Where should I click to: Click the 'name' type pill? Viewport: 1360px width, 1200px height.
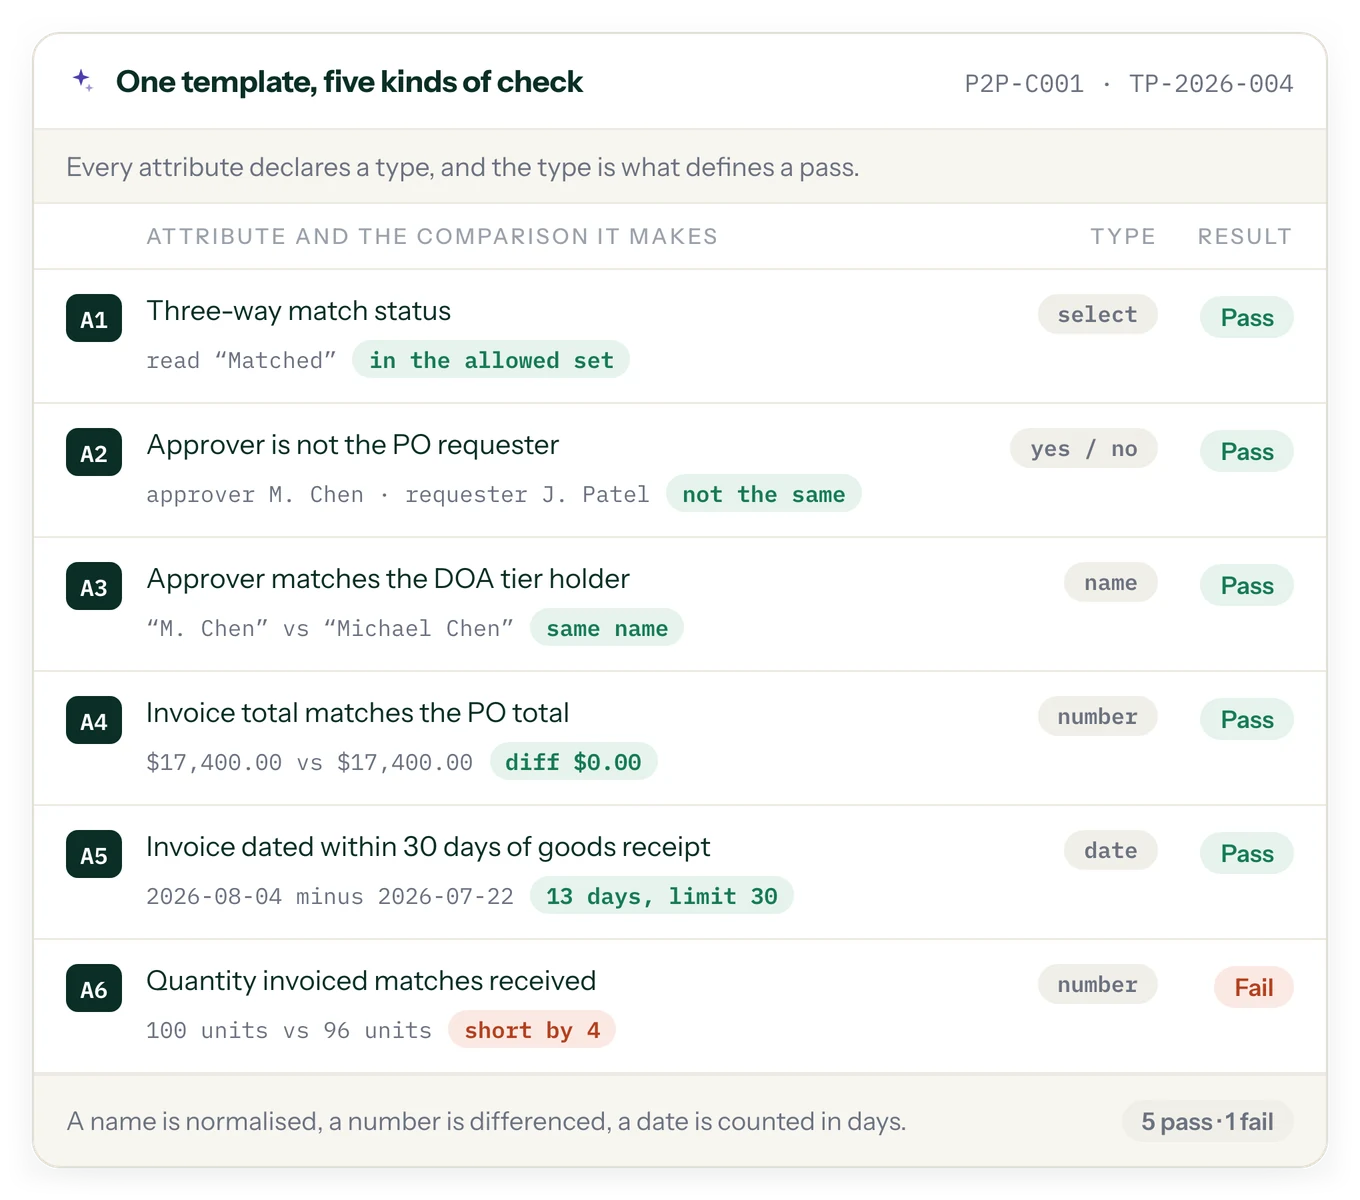coord(1111,582)
